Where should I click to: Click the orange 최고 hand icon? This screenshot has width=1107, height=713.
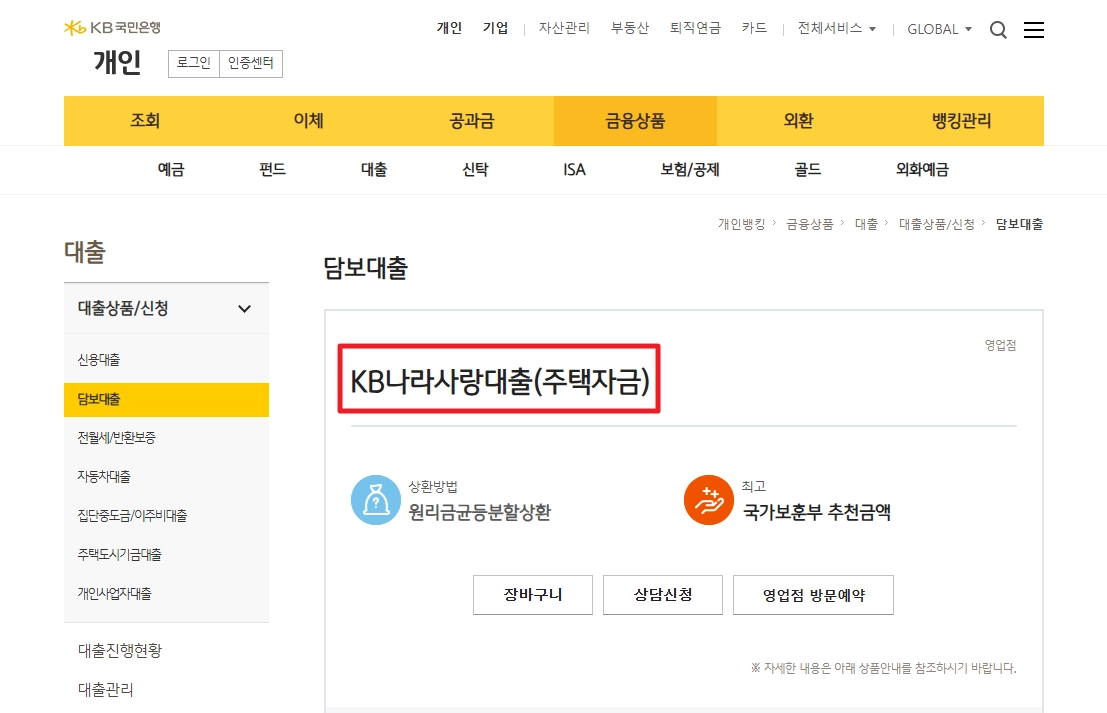point(708,500)
